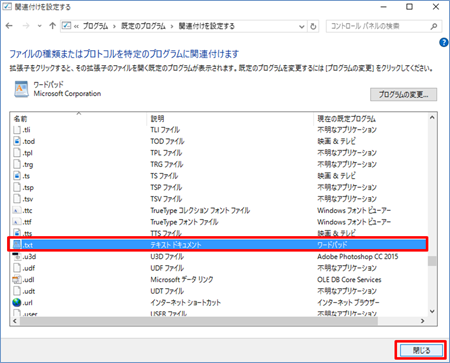Select the .tsv file icon

tap(17, 199)
